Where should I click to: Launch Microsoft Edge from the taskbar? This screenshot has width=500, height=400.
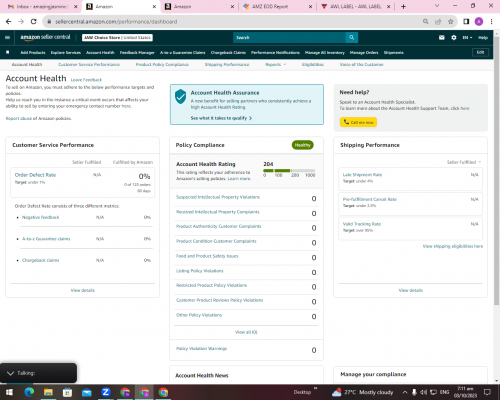click(x=29, y=392)
